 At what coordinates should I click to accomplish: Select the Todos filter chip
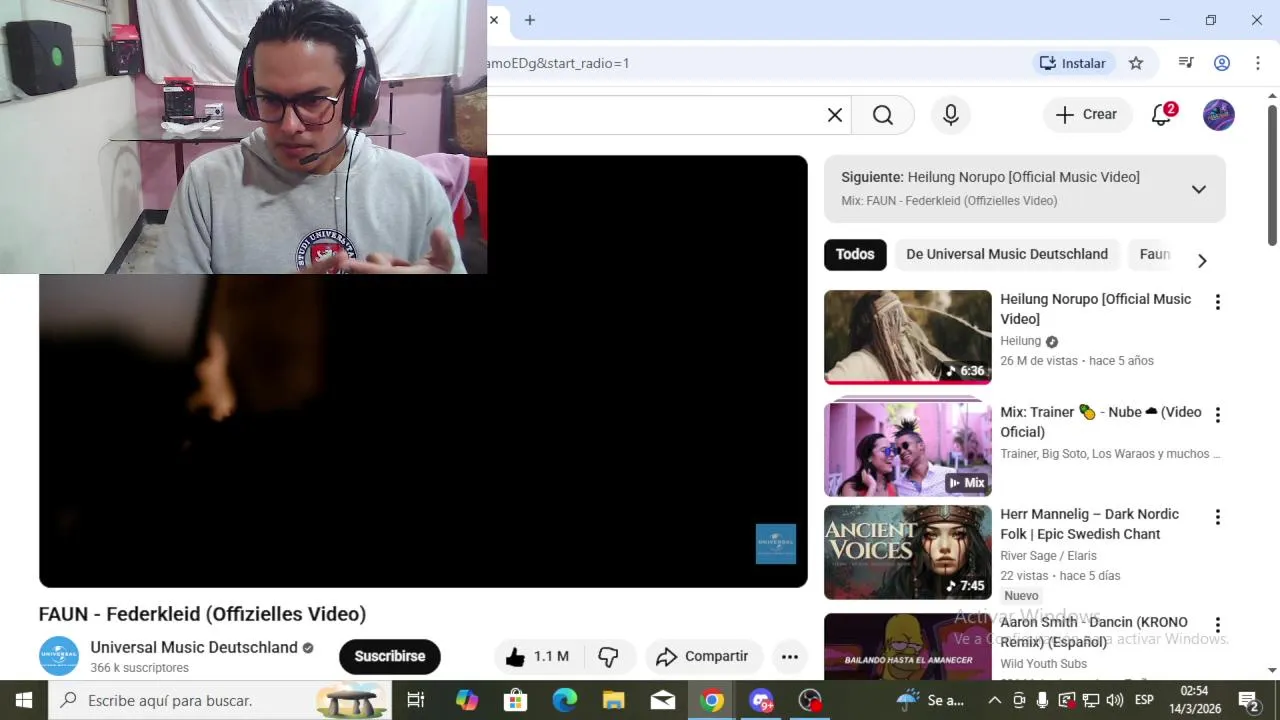[855, 254]
